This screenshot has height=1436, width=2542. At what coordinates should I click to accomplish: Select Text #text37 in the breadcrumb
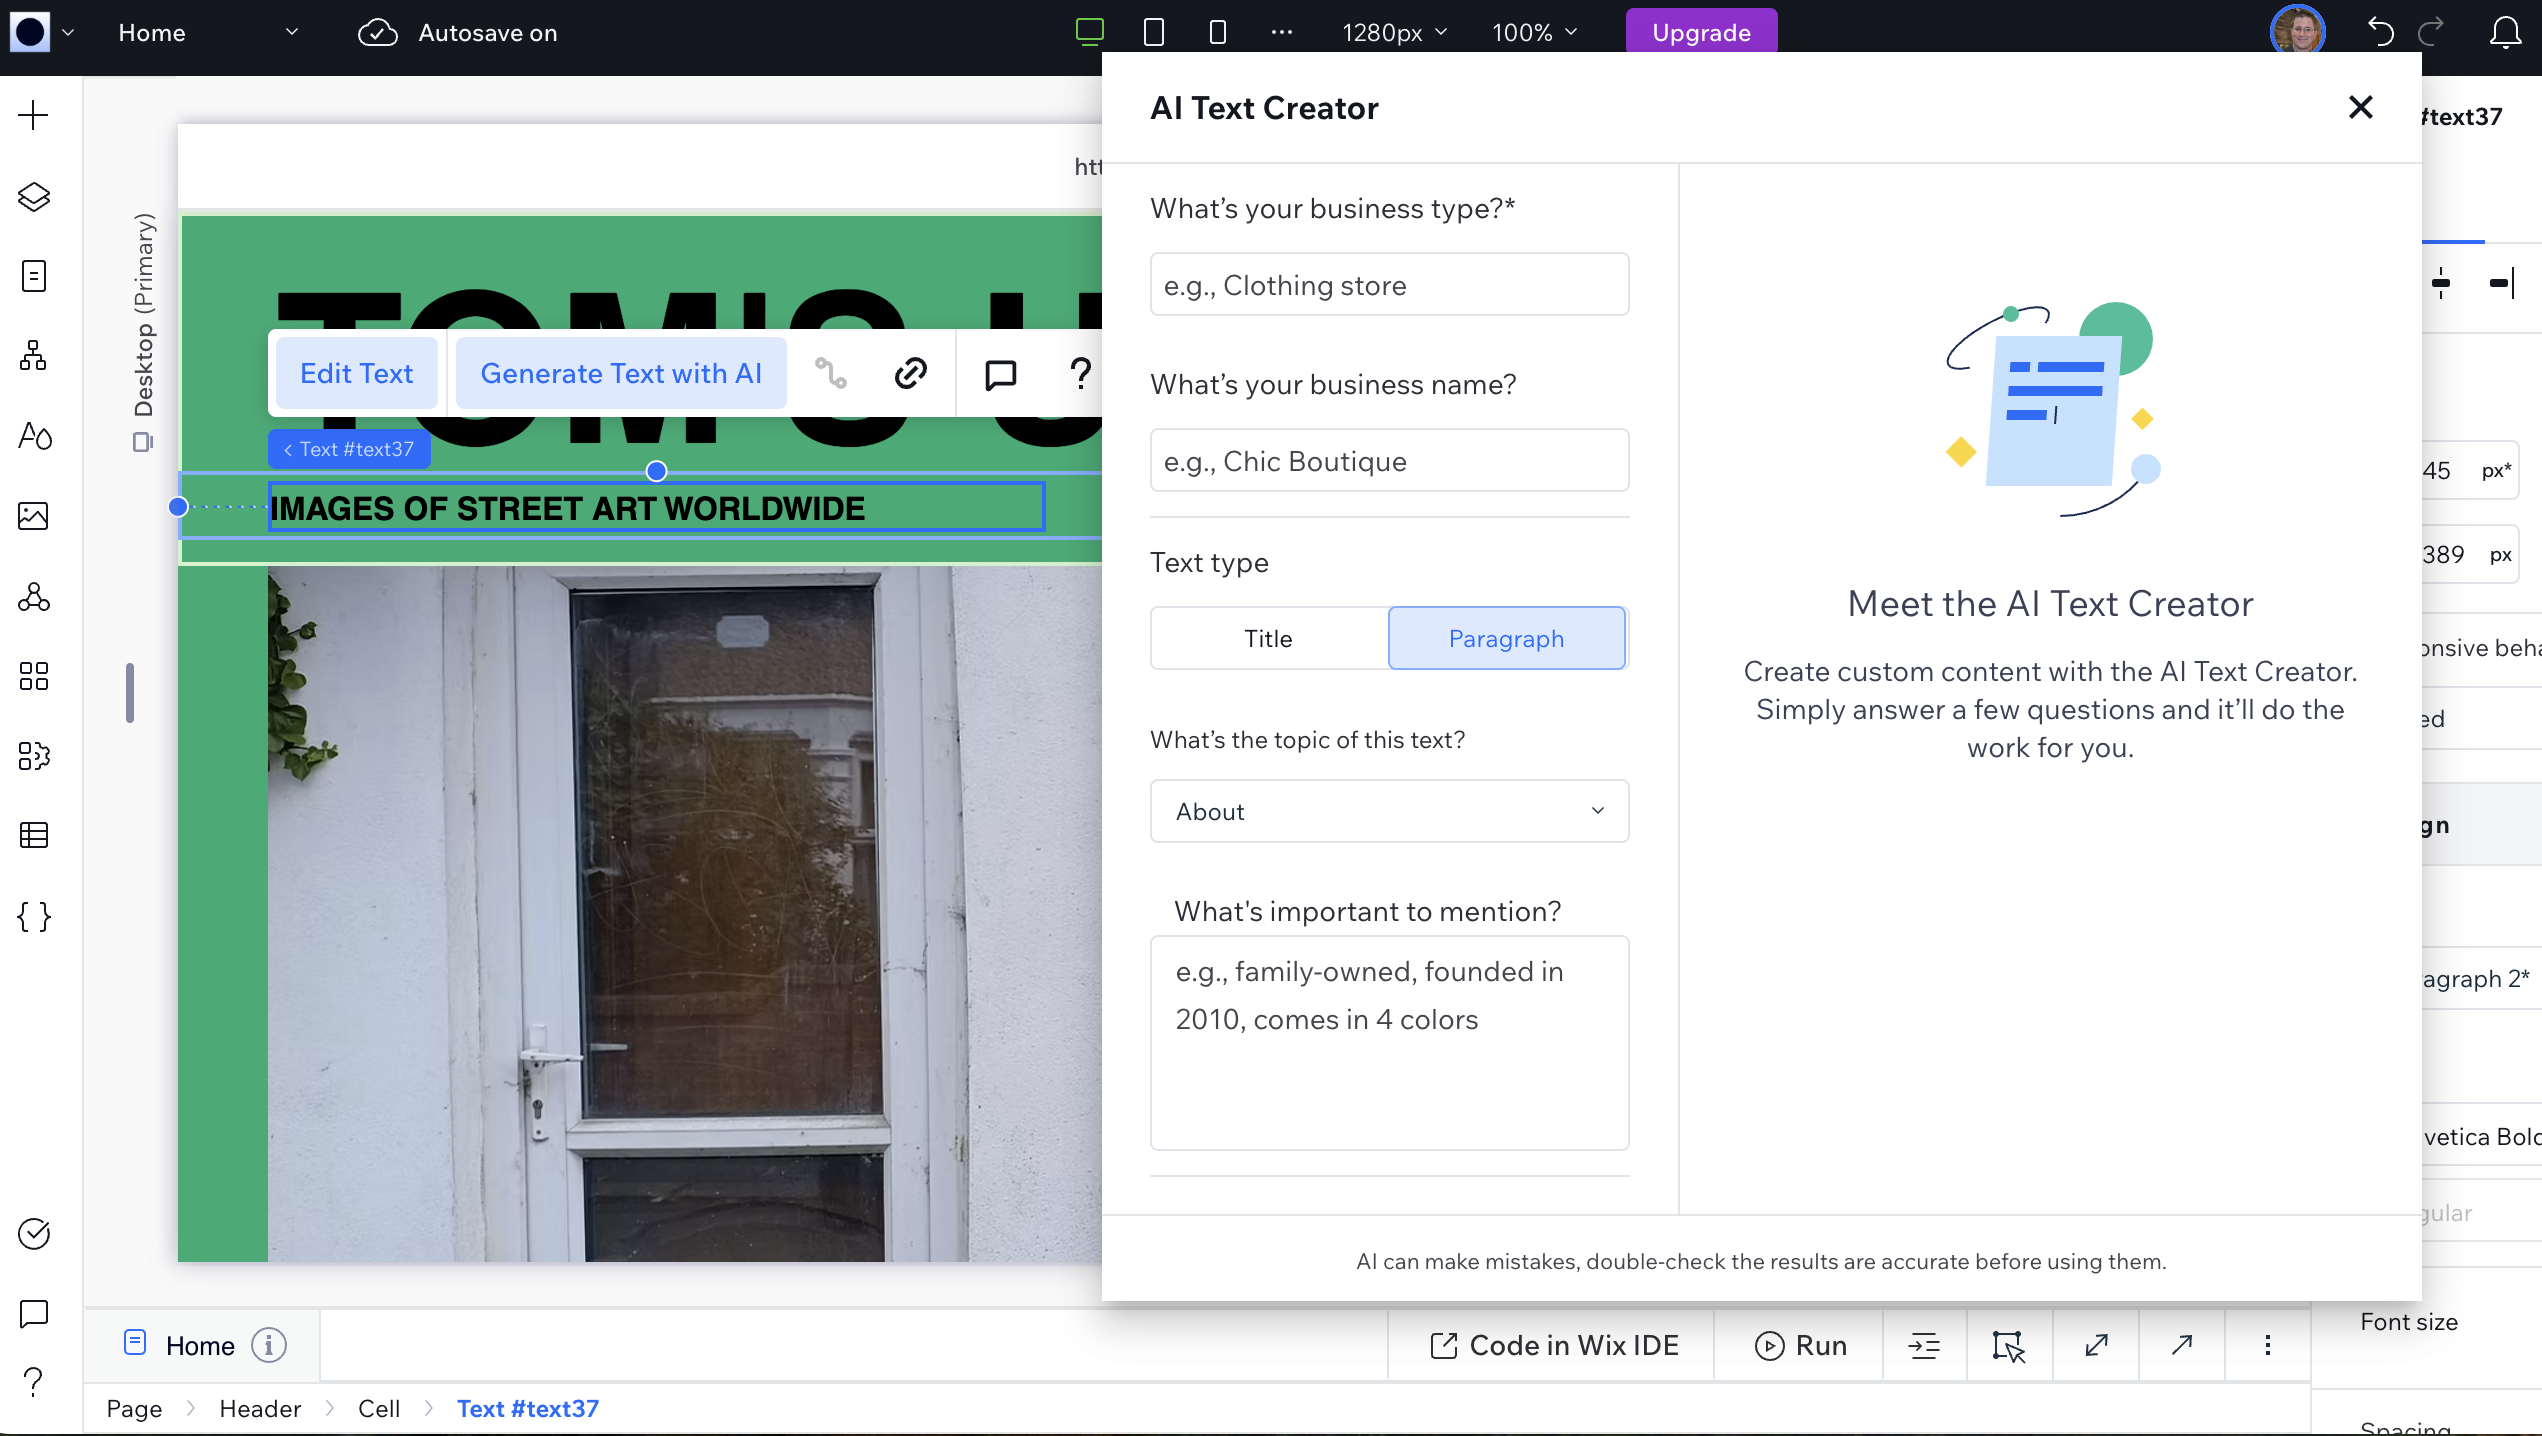(x=528, y=1408)
